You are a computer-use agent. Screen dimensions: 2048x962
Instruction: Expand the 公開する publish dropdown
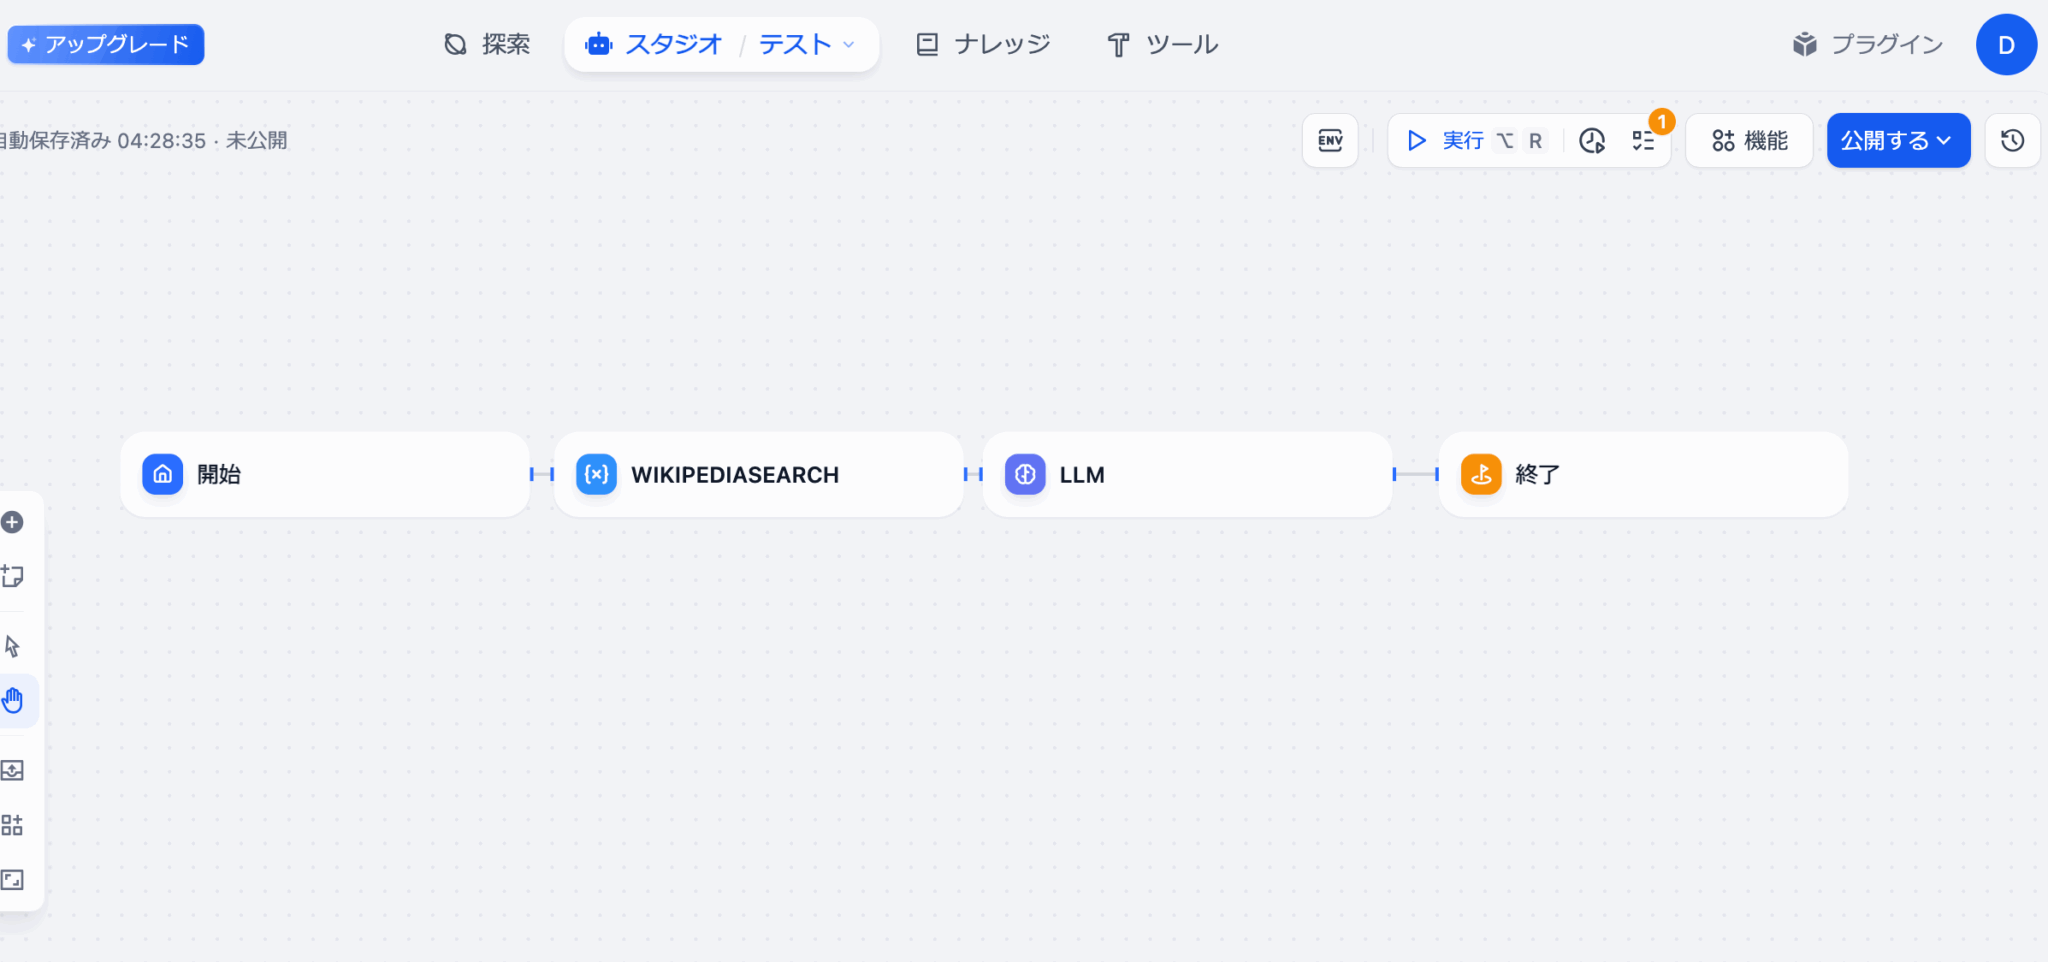pyautogui.click(x=1897, y=141)
